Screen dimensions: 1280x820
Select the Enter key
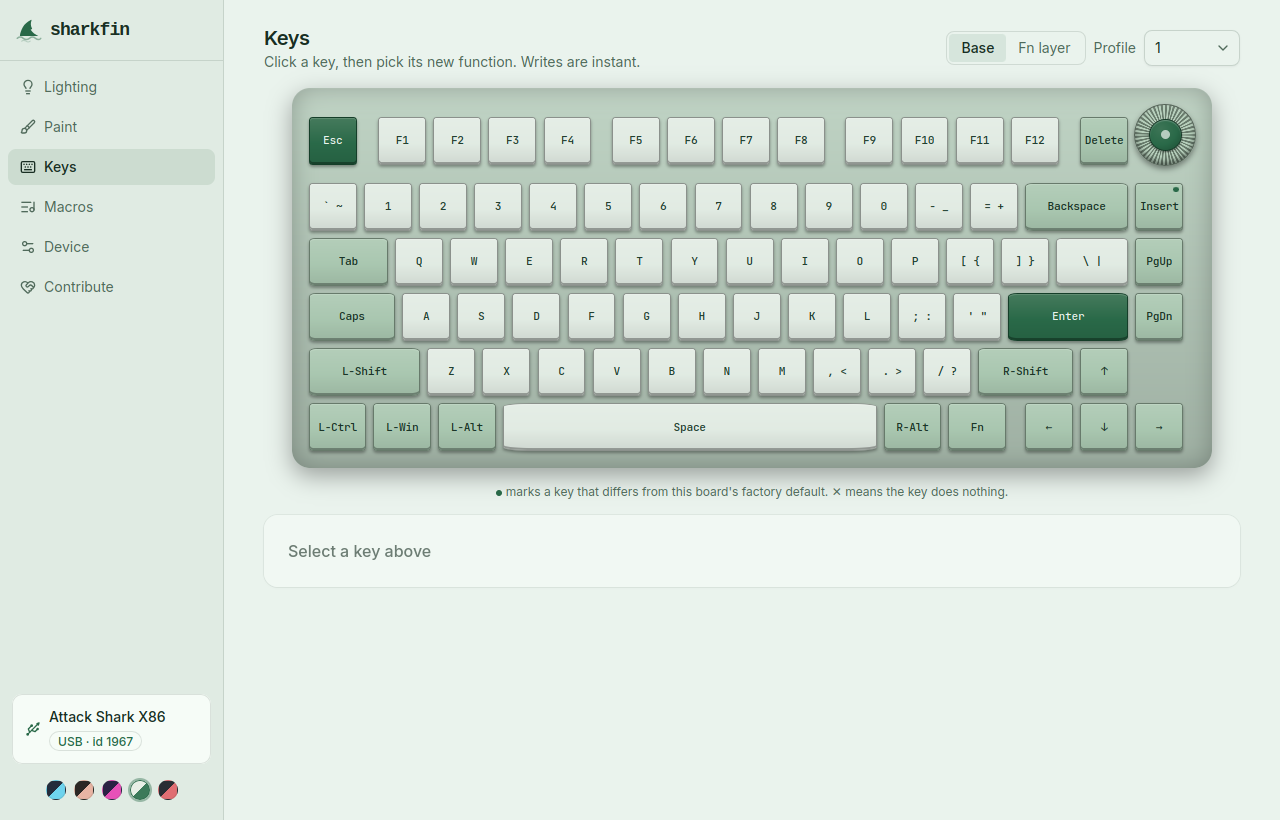click(1068, 316)
